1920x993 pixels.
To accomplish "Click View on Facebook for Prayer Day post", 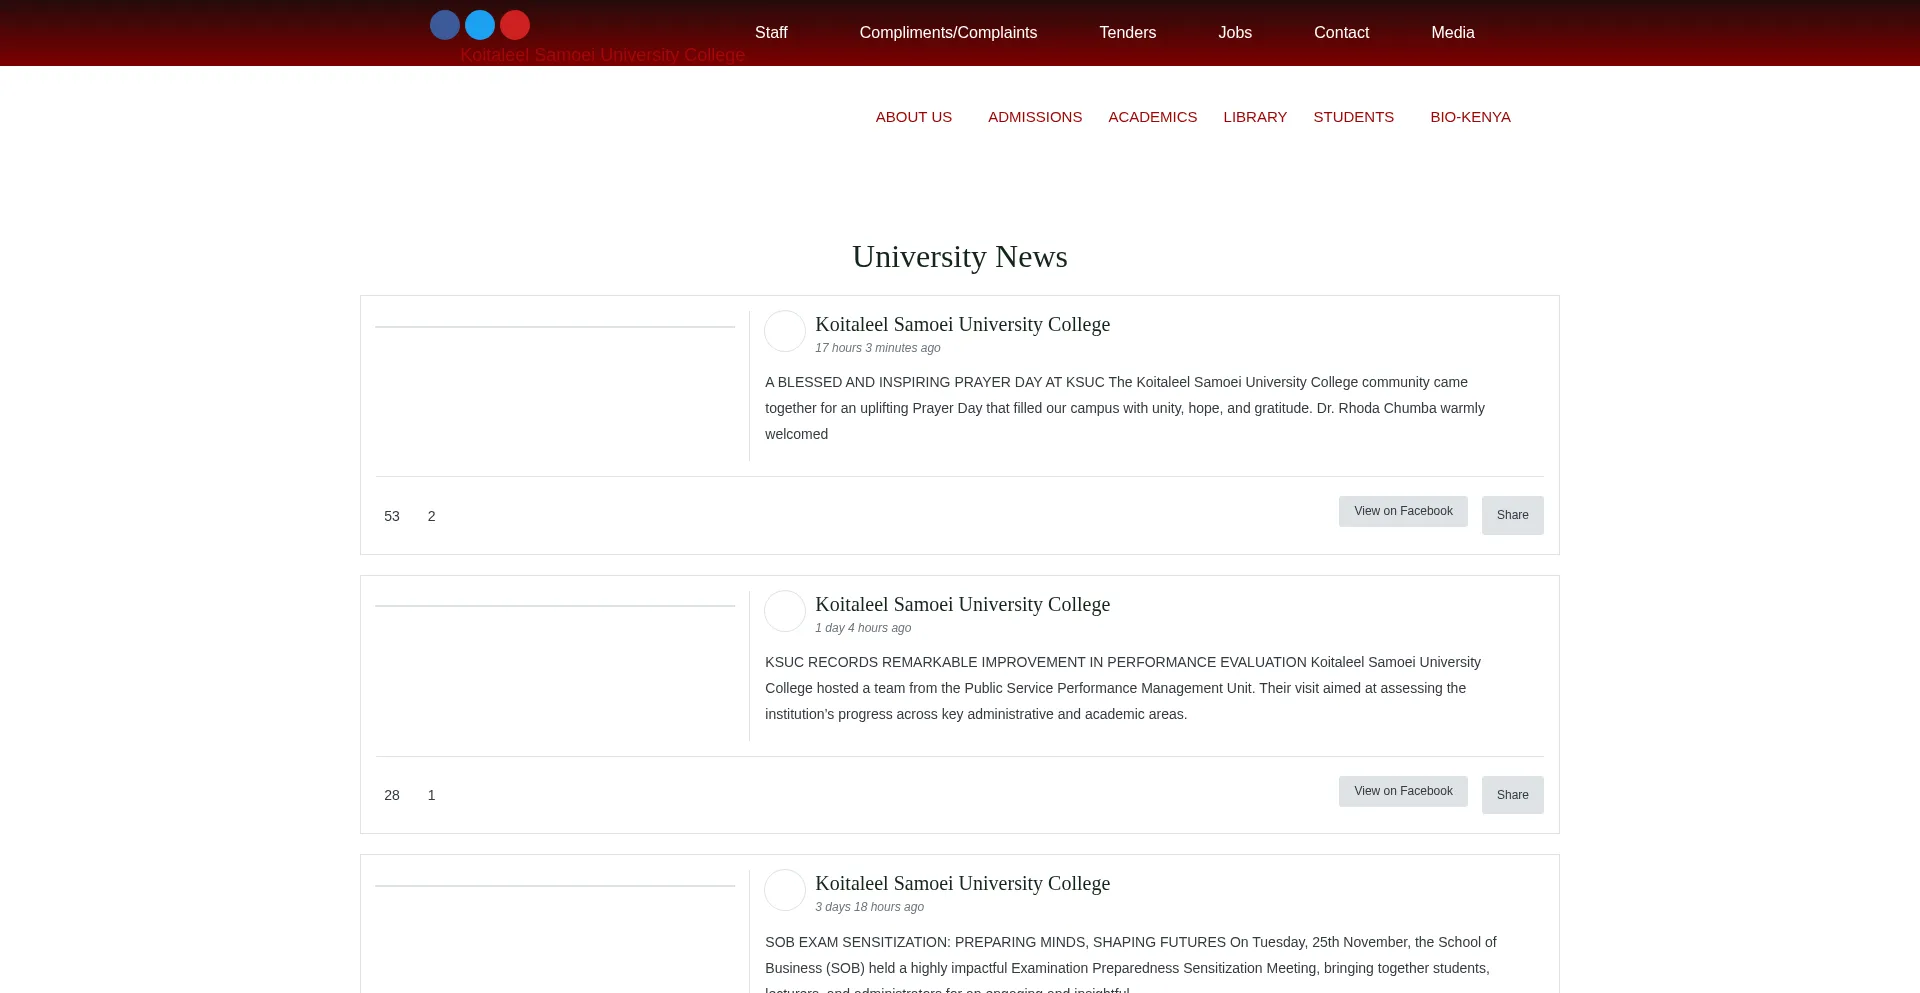I will [x=1403, y=511].
